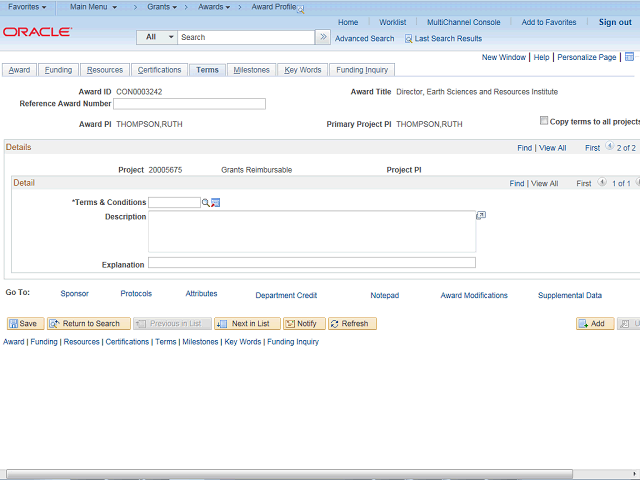Viewport: 640px width, 480px height.
Task: Click the Previous in List button
Action: (x=172, y=324)
